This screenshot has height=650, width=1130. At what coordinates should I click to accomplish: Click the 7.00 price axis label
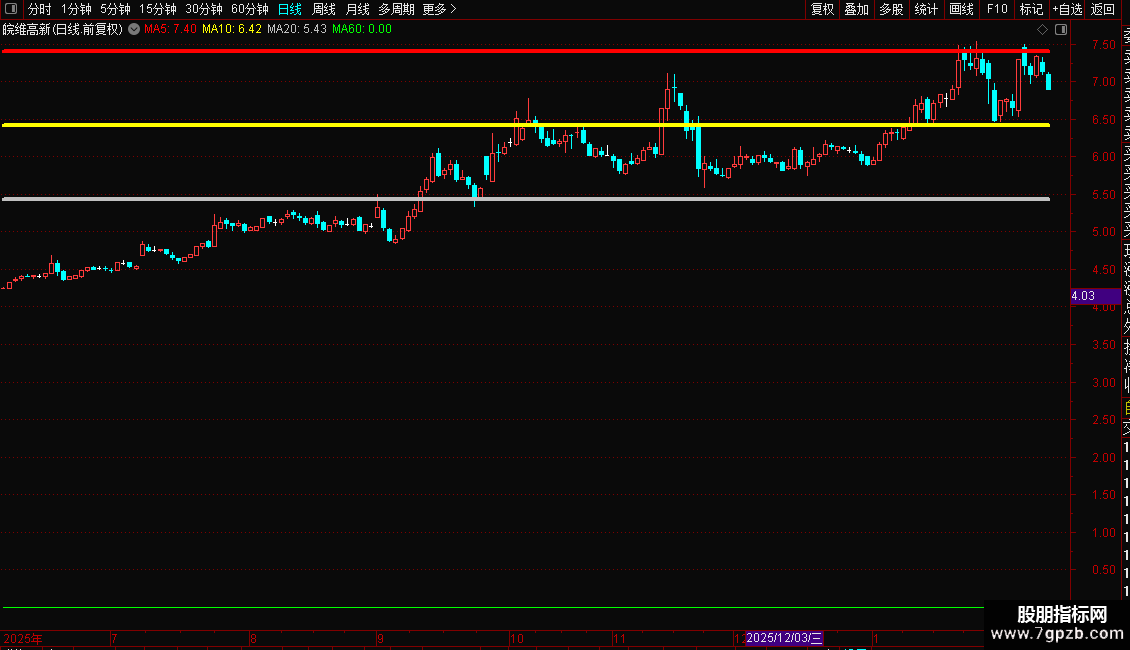pos(1103,82)
